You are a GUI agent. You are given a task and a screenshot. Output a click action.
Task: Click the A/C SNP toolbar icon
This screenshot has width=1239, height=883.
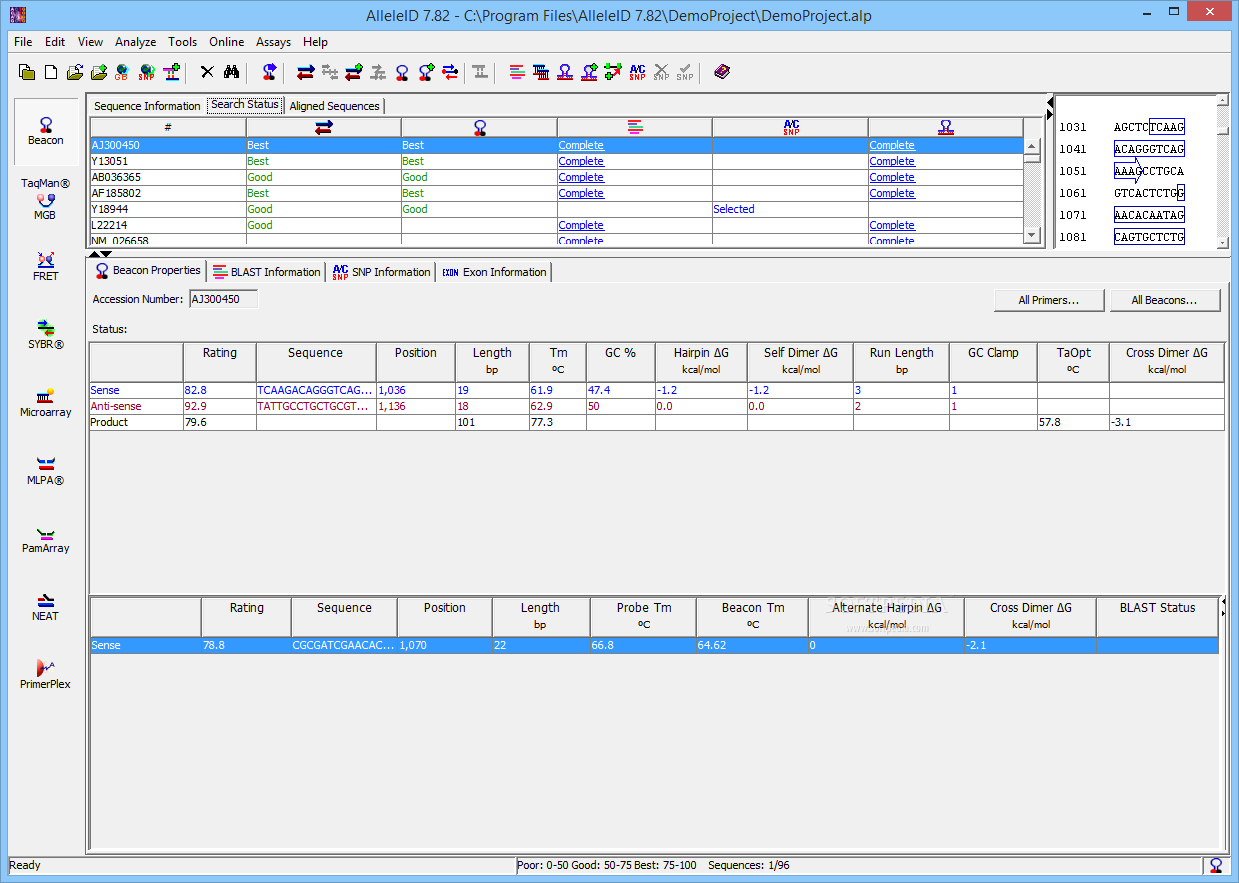637,72
